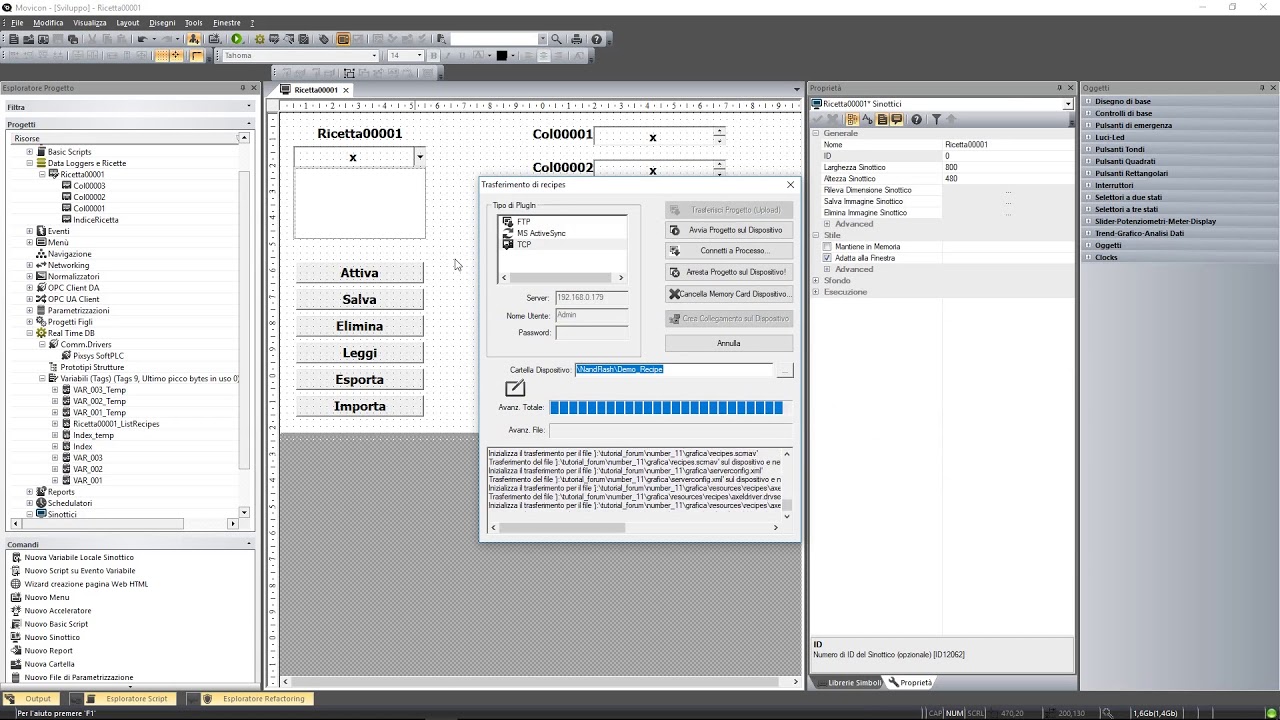Click Connetti a Processo button
The image size is (1280, 720).
(x=729, y=251)
